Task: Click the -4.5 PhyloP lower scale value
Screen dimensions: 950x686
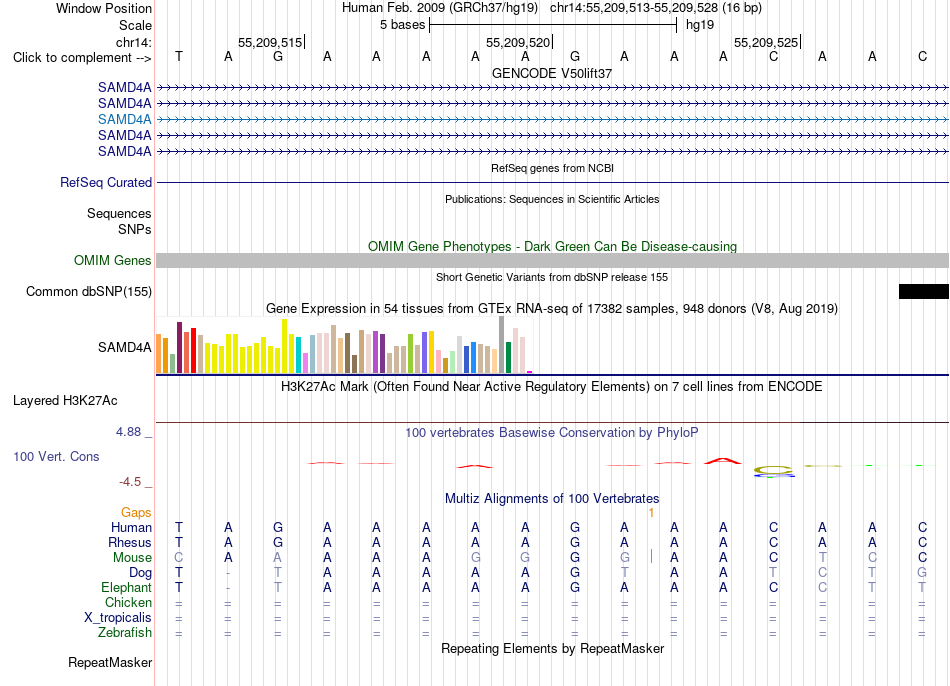Action: (130, 482)
